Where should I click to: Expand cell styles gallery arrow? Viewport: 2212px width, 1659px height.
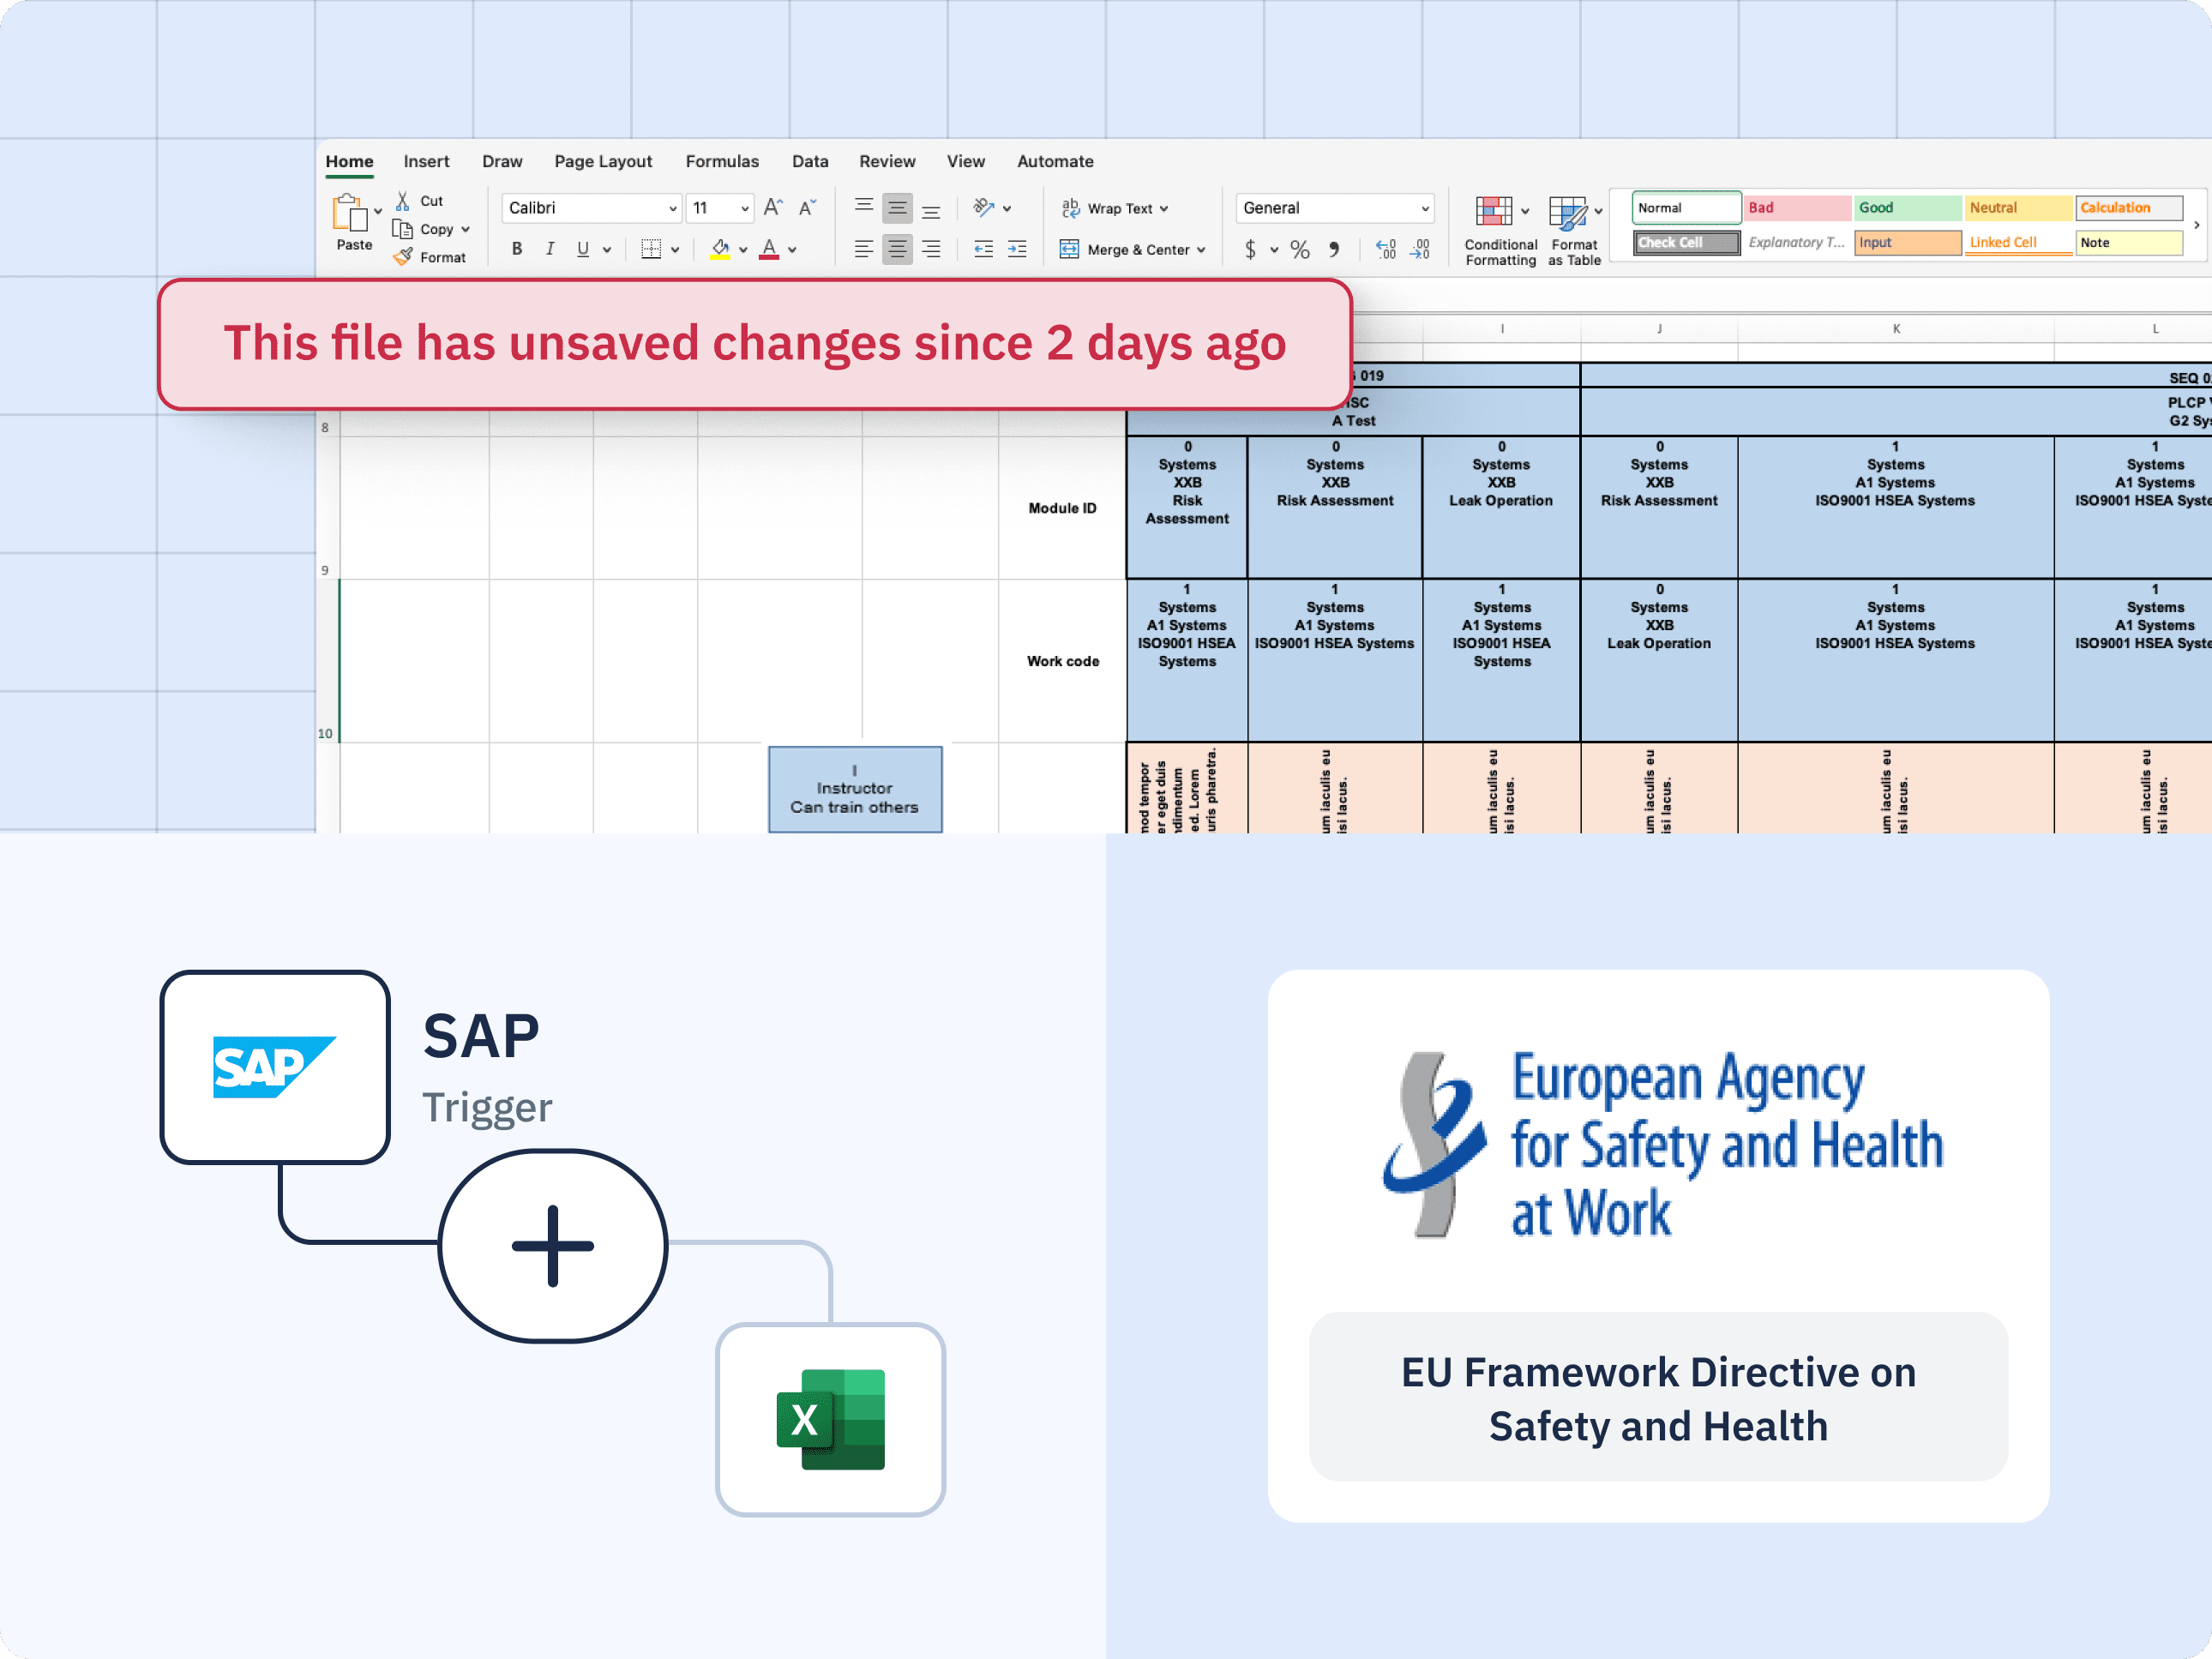2197,225
